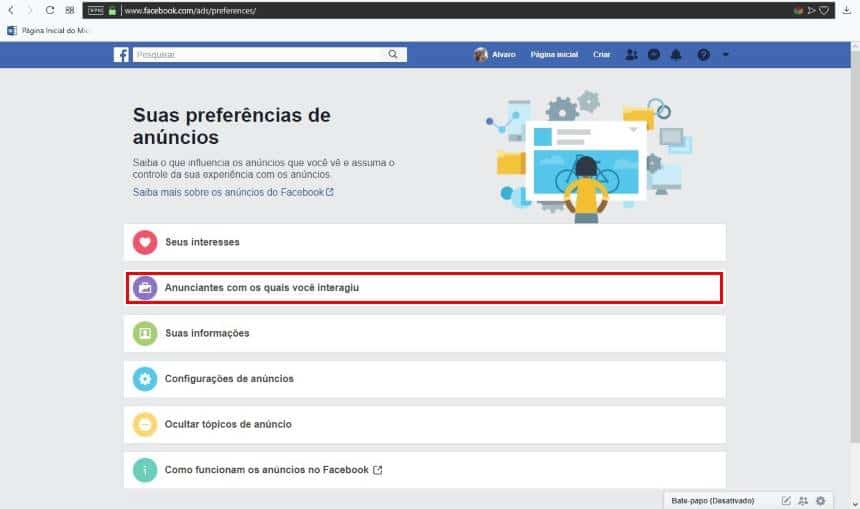Click the teal info icon for Como funcionam
Image resolution: width=860 pixels, height=509 pixels.
click(x=145, y=470)
